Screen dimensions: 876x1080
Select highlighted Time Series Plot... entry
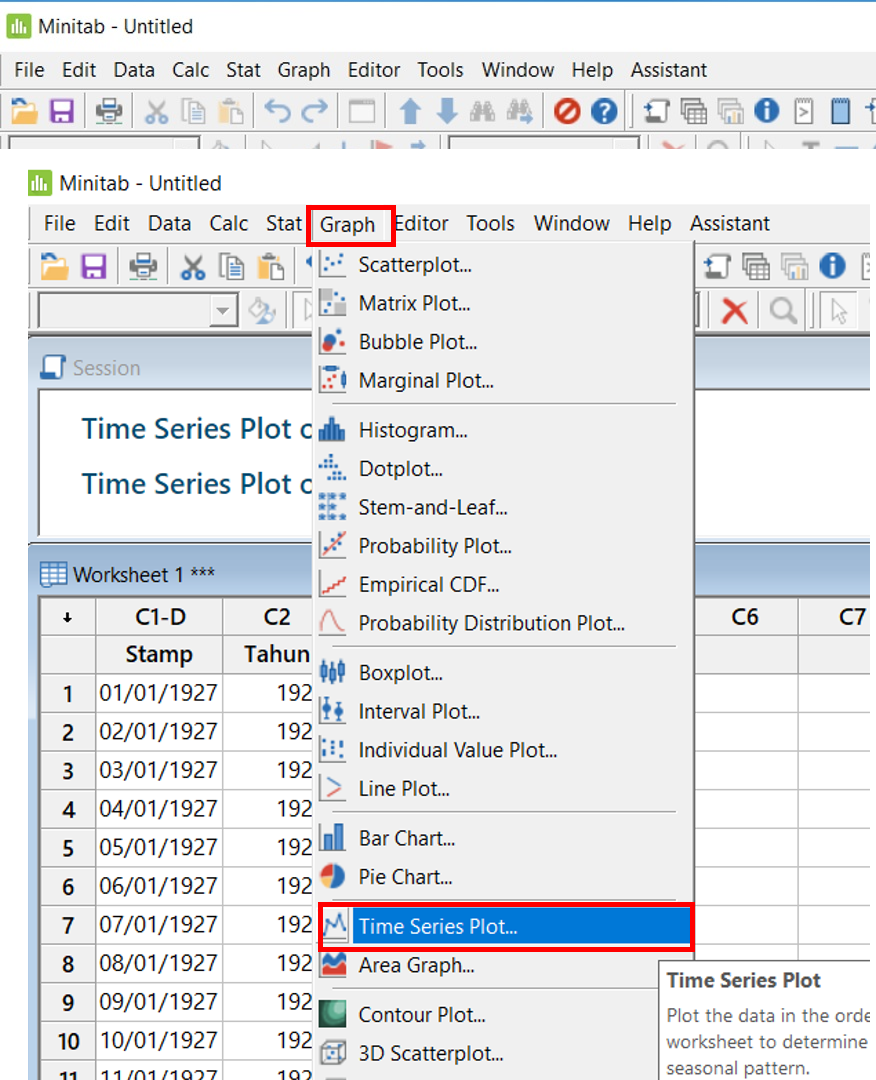(505, 926)
